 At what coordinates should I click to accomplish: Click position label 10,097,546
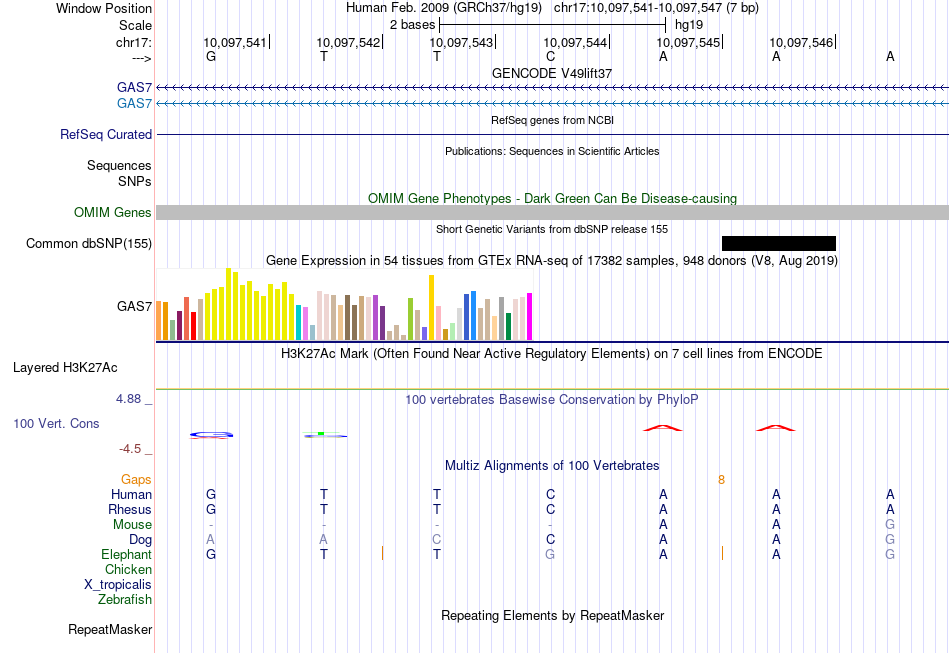pos(802,42)
